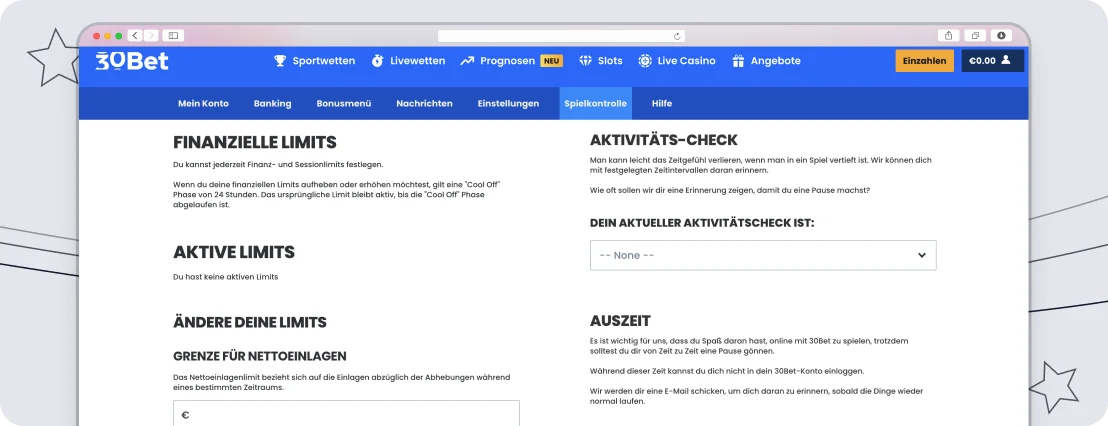1108x426 pixels.
Task: Click the Livewetten stopwatch icon
Action: pyautogui.click(x=377, y=61)
